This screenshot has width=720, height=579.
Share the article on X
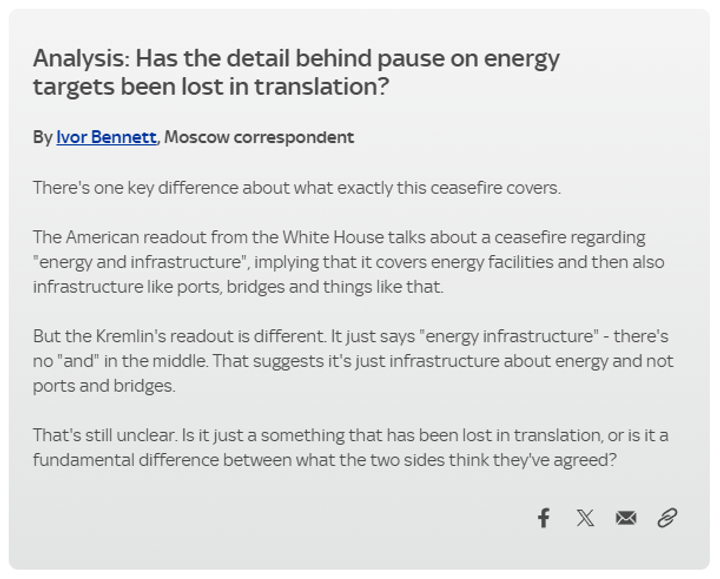click(x=585, y=517)
